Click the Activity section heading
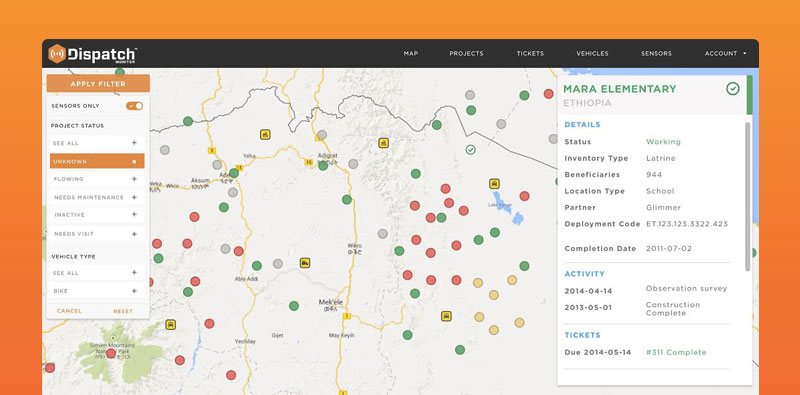Image resolution: width=800 pixels, height=395 pixels. click(584, 274)
